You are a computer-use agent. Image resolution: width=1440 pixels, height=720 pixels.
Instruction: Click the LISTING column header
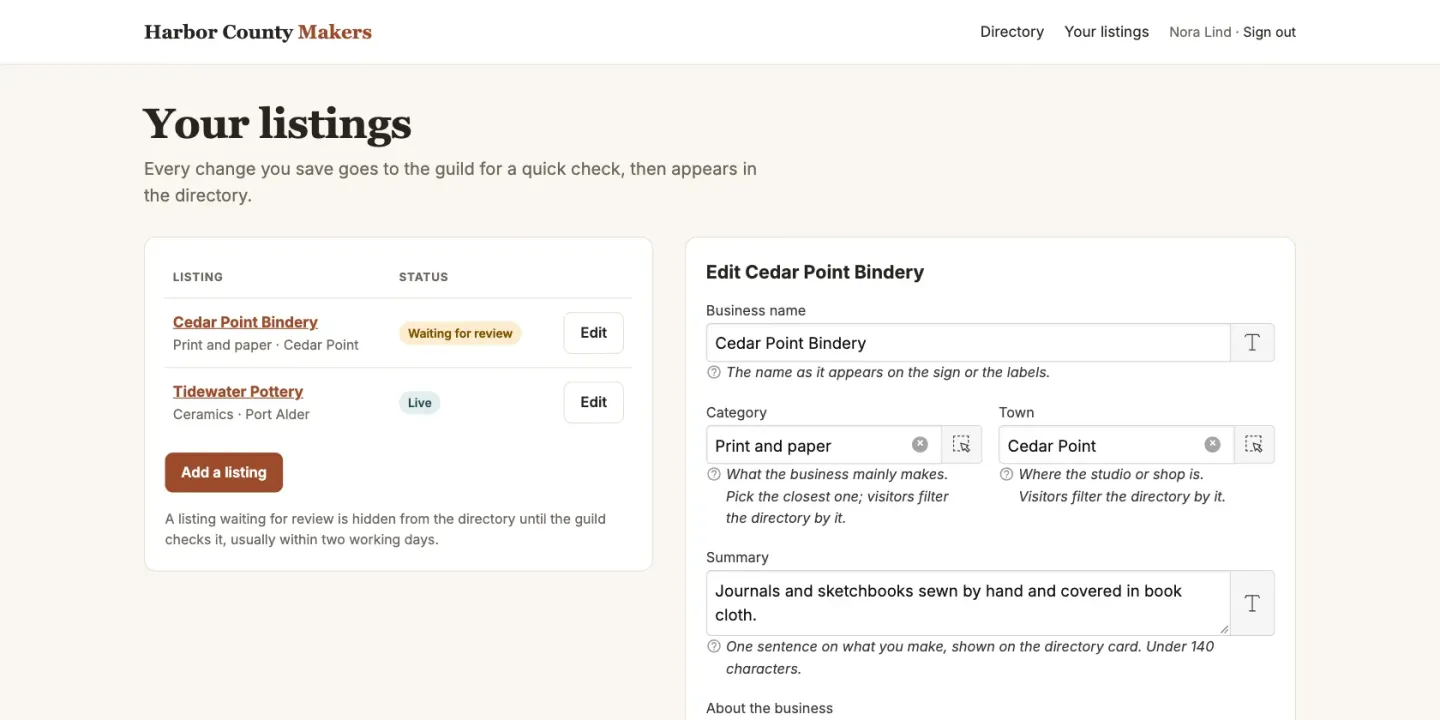pos(198,277)
